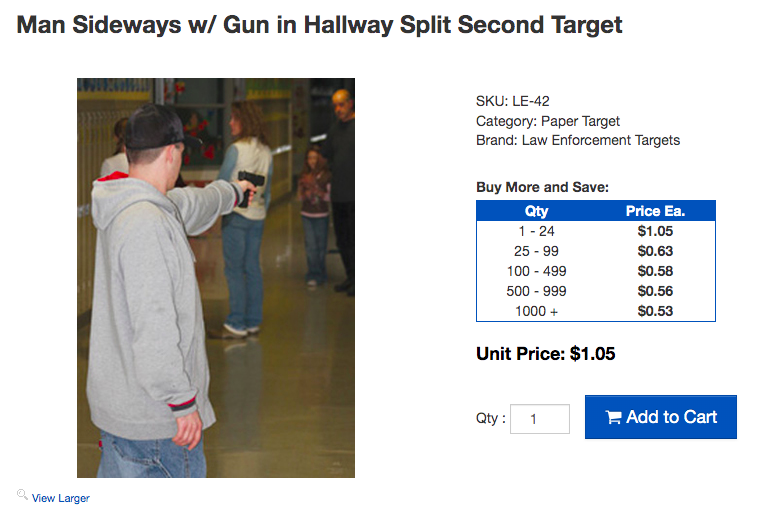The image size is (768, 525).
Task: Focus the Qty input field
Action: click(x=539, y=419)
